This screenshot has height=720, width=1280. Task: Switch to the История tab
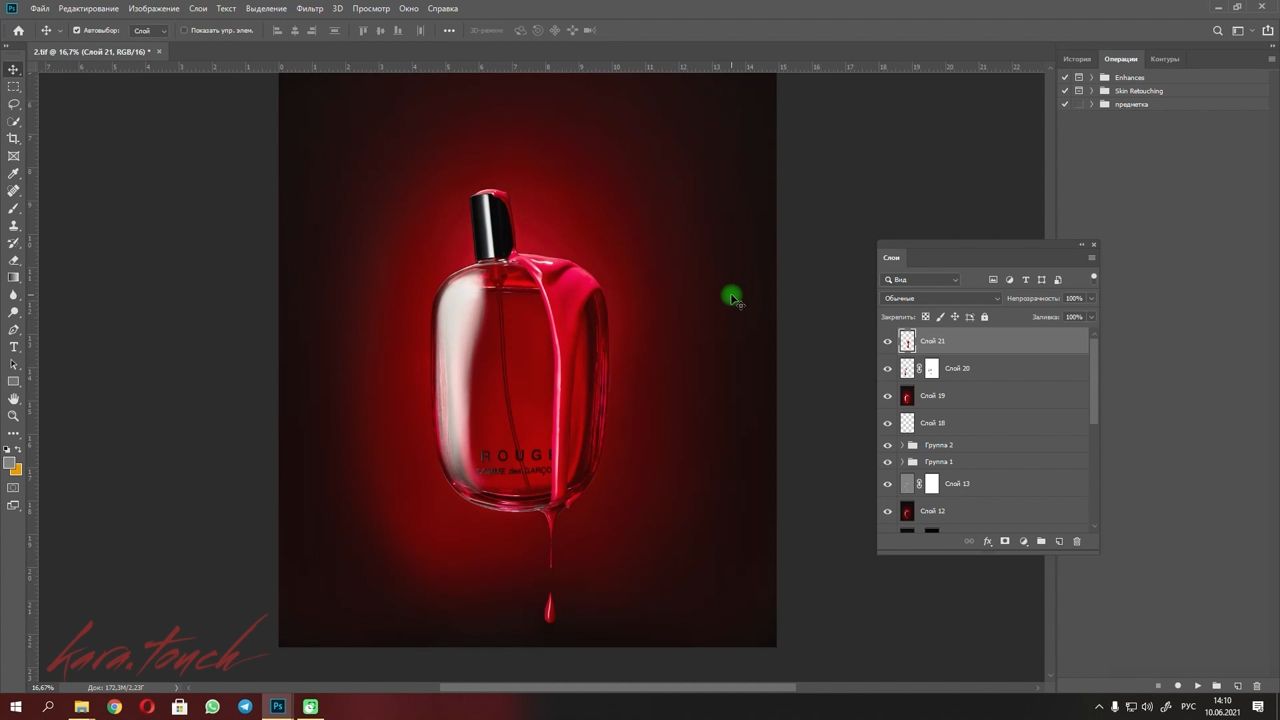click(x=1077, y=59)
